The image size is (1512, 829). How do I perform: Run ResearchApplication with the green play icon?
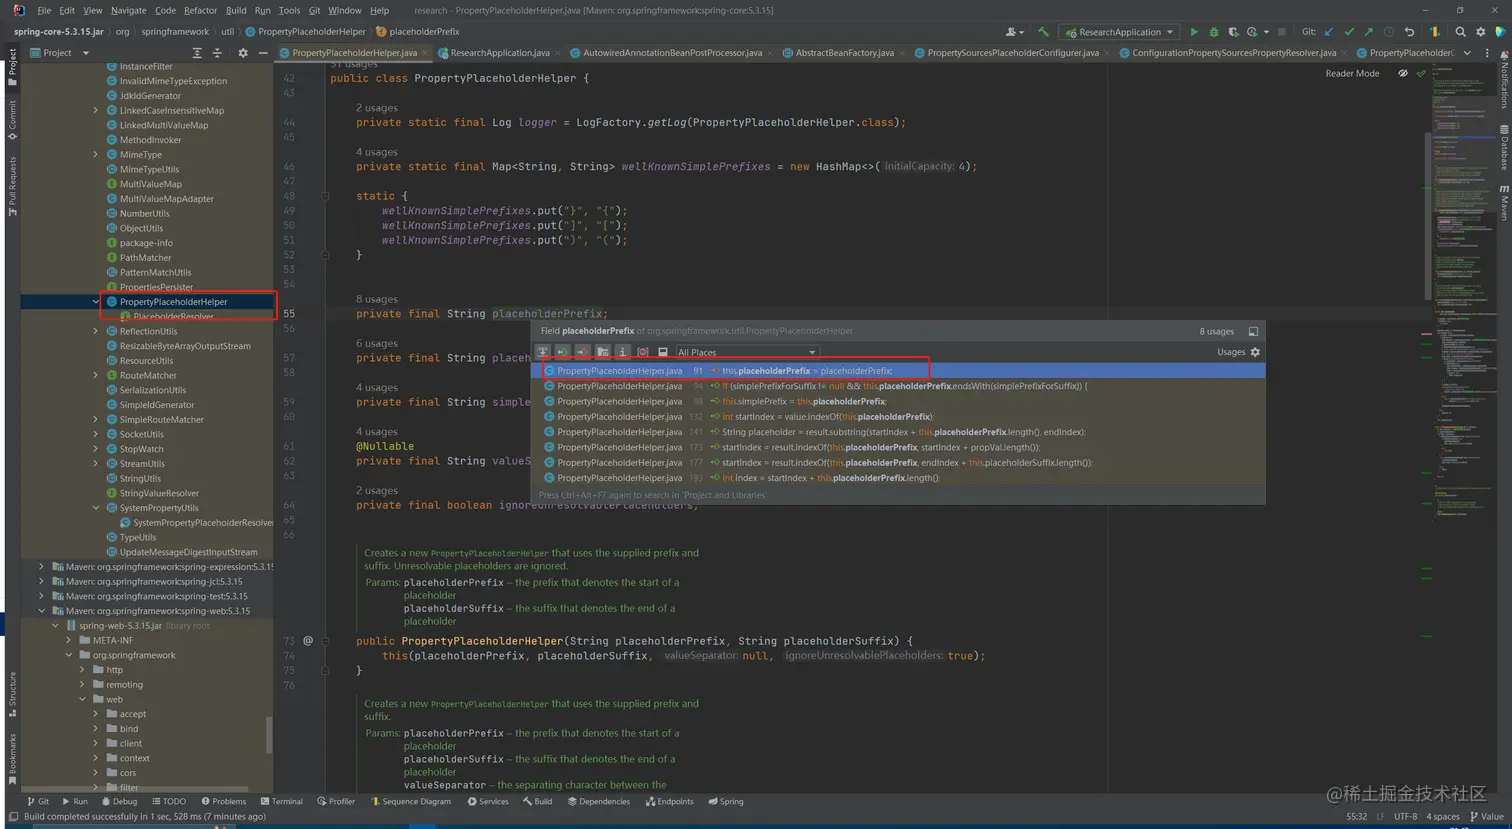coord(1193,32)
